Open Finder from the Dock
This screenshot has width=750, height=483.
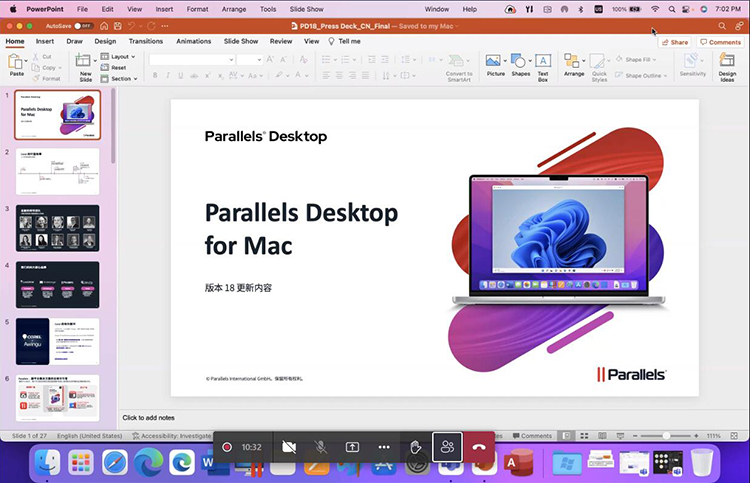[48, 462]
